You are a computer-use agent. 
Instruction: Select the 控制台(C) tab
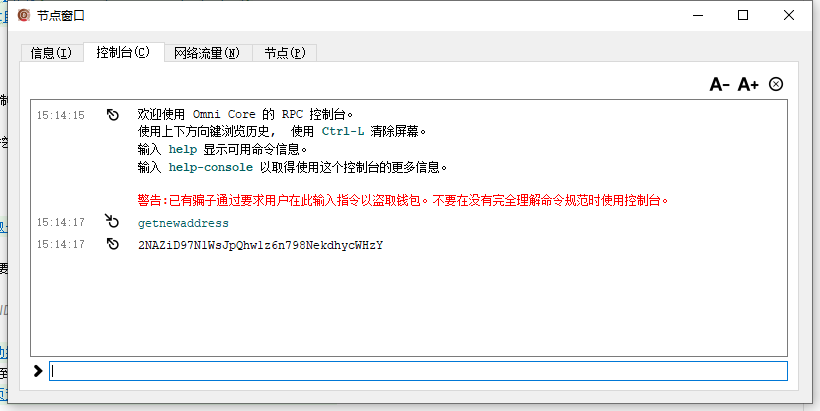[123, 52]
